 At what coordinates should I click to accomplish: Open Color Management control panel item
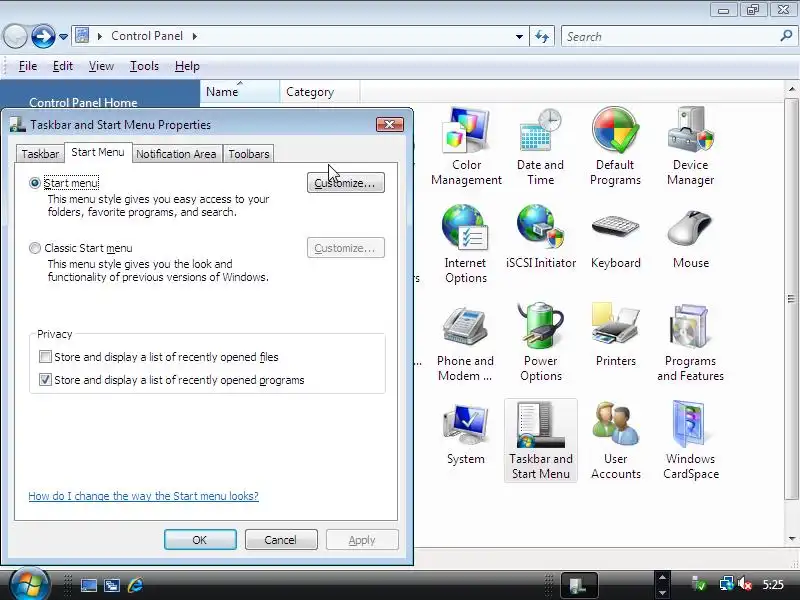pos(466,146)
